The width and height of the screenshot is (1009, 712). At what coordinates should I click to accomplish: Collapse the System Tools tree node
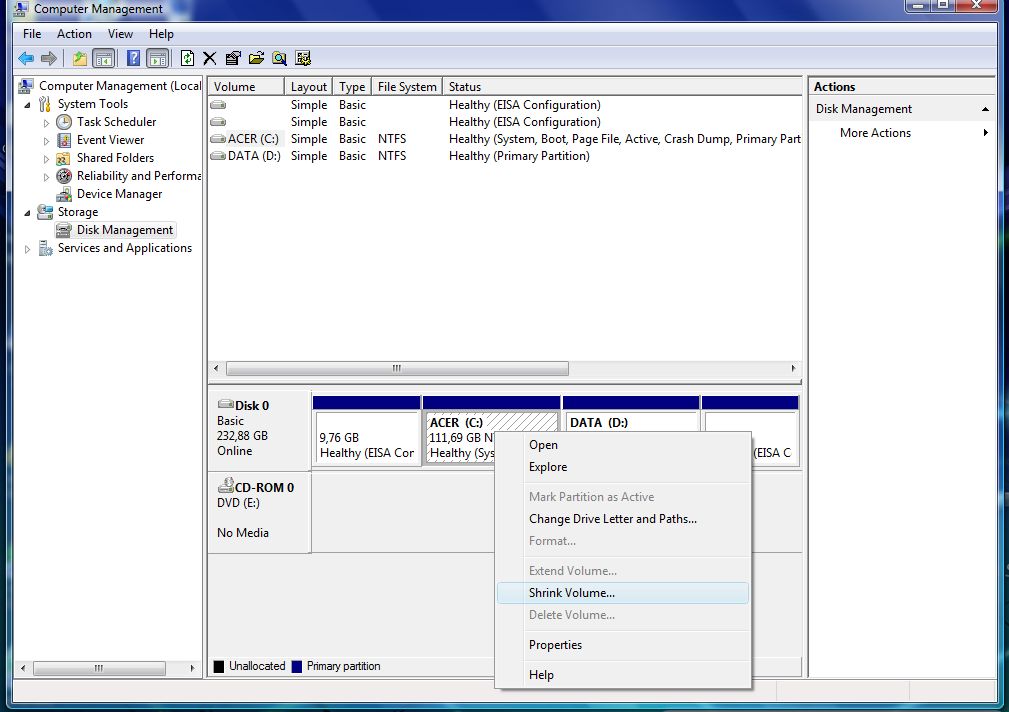coord(27,104)
